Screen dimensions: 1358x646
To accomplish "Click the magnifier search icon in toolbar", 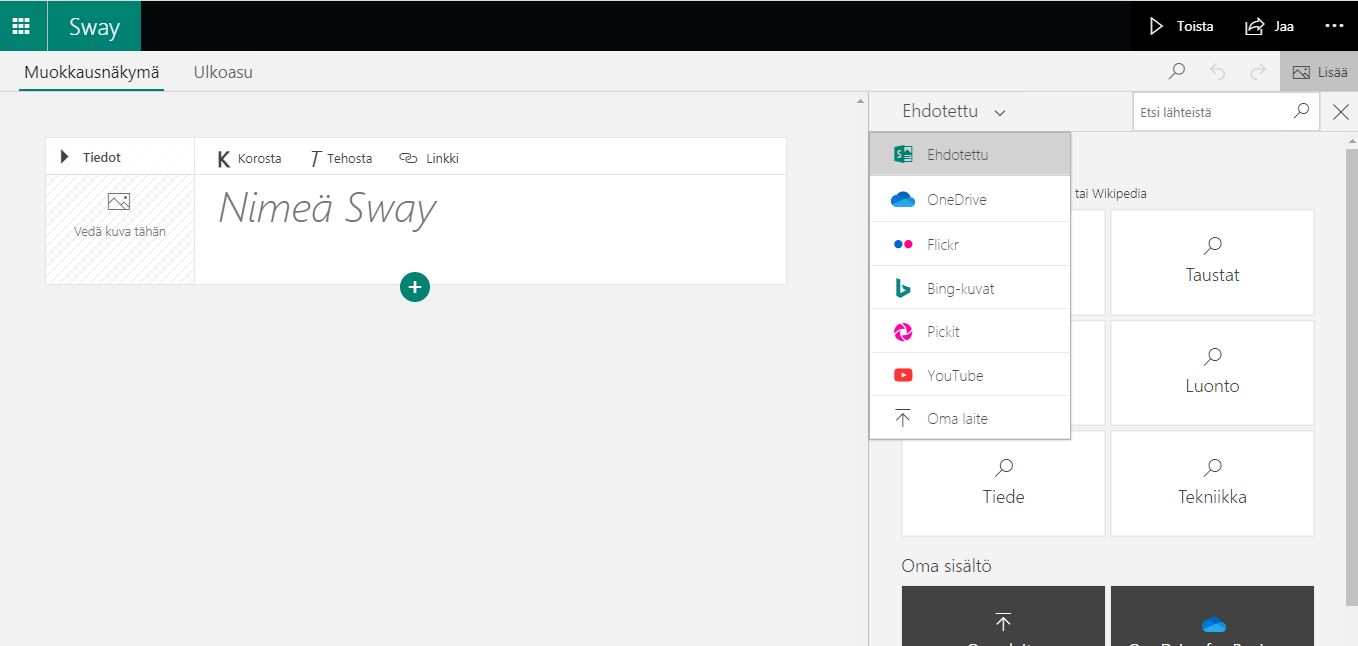I will coord(1177,72).
